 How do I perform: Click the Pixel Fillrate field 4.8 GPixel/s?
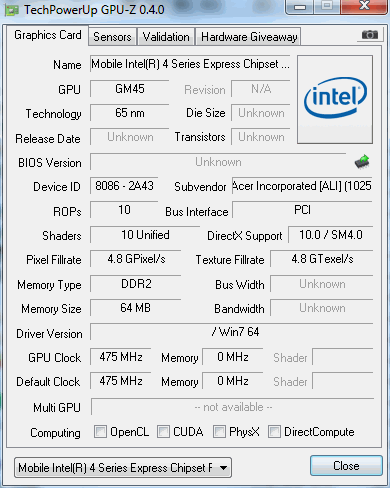pyautogui.click(x=136, y=259)
